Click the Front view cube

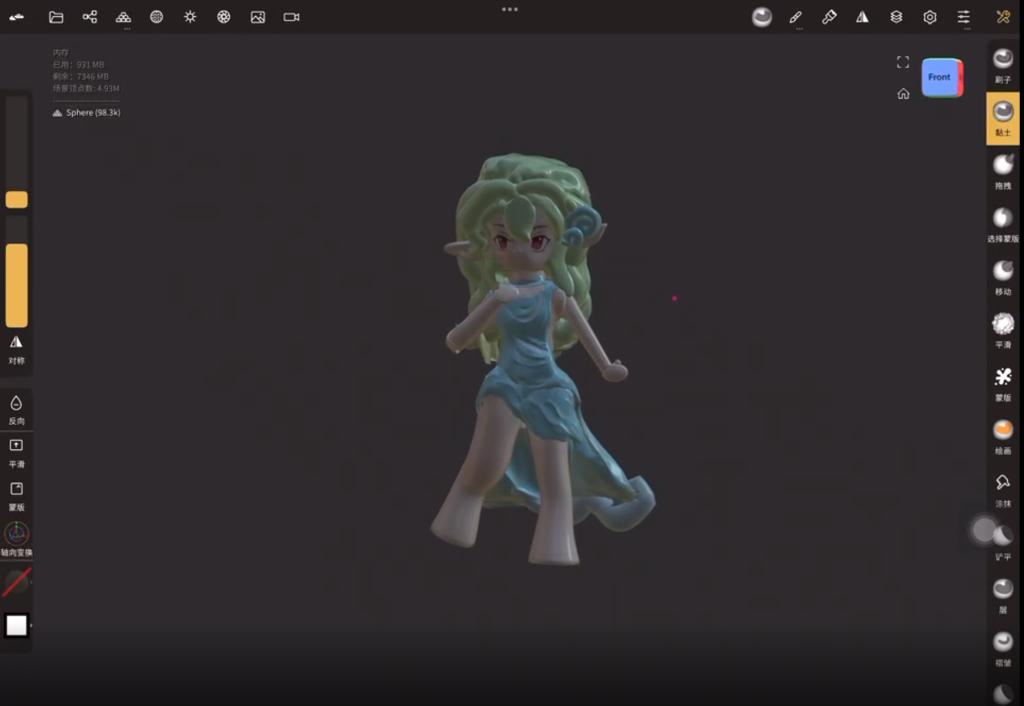[940, 78]
